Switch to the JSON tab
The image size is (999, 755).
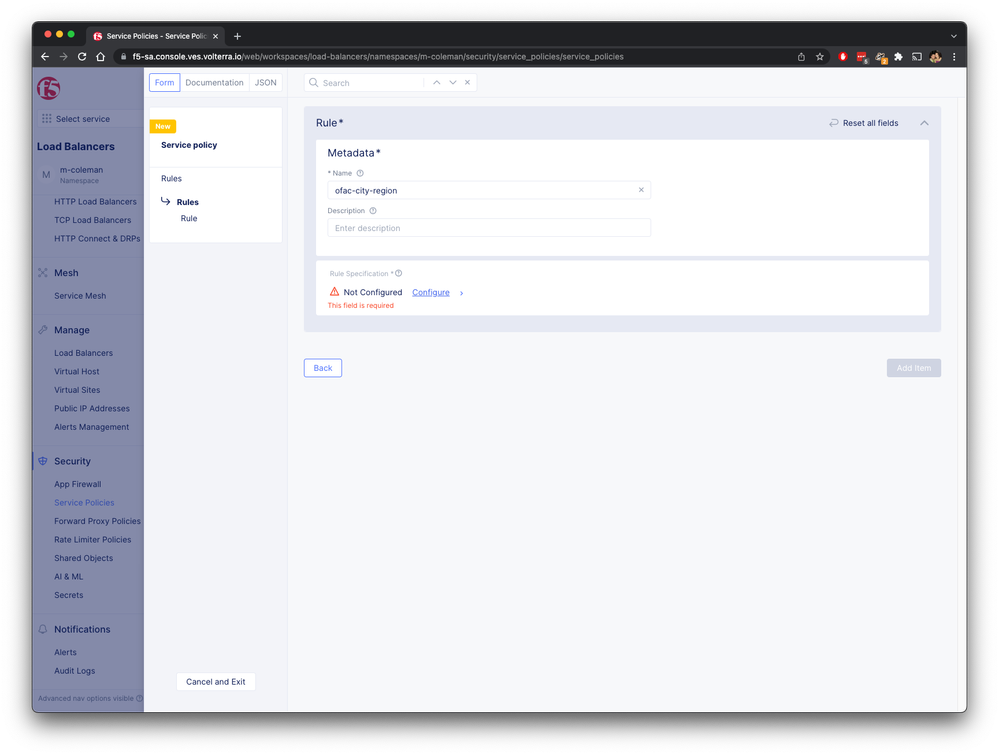point(266,83)
